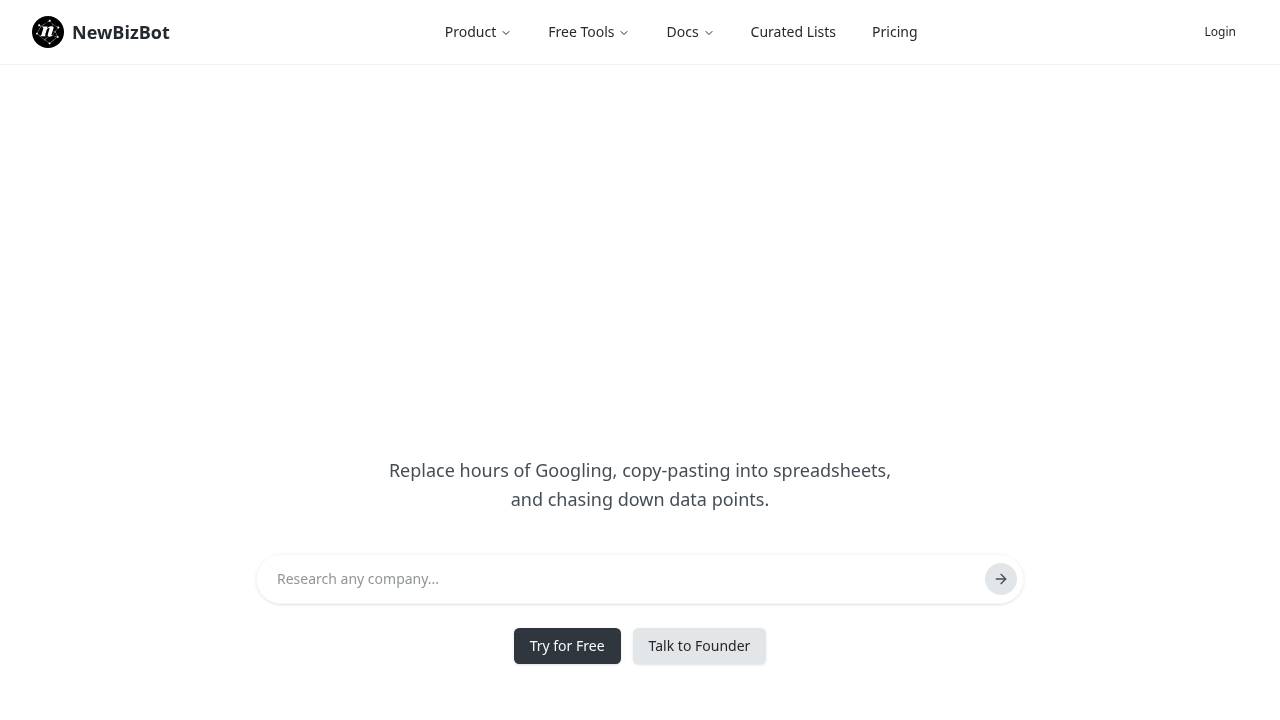This screenshot has width=1280, height=720.
Task: Click the NewBizBot brand name text
Action: point(120,31)
